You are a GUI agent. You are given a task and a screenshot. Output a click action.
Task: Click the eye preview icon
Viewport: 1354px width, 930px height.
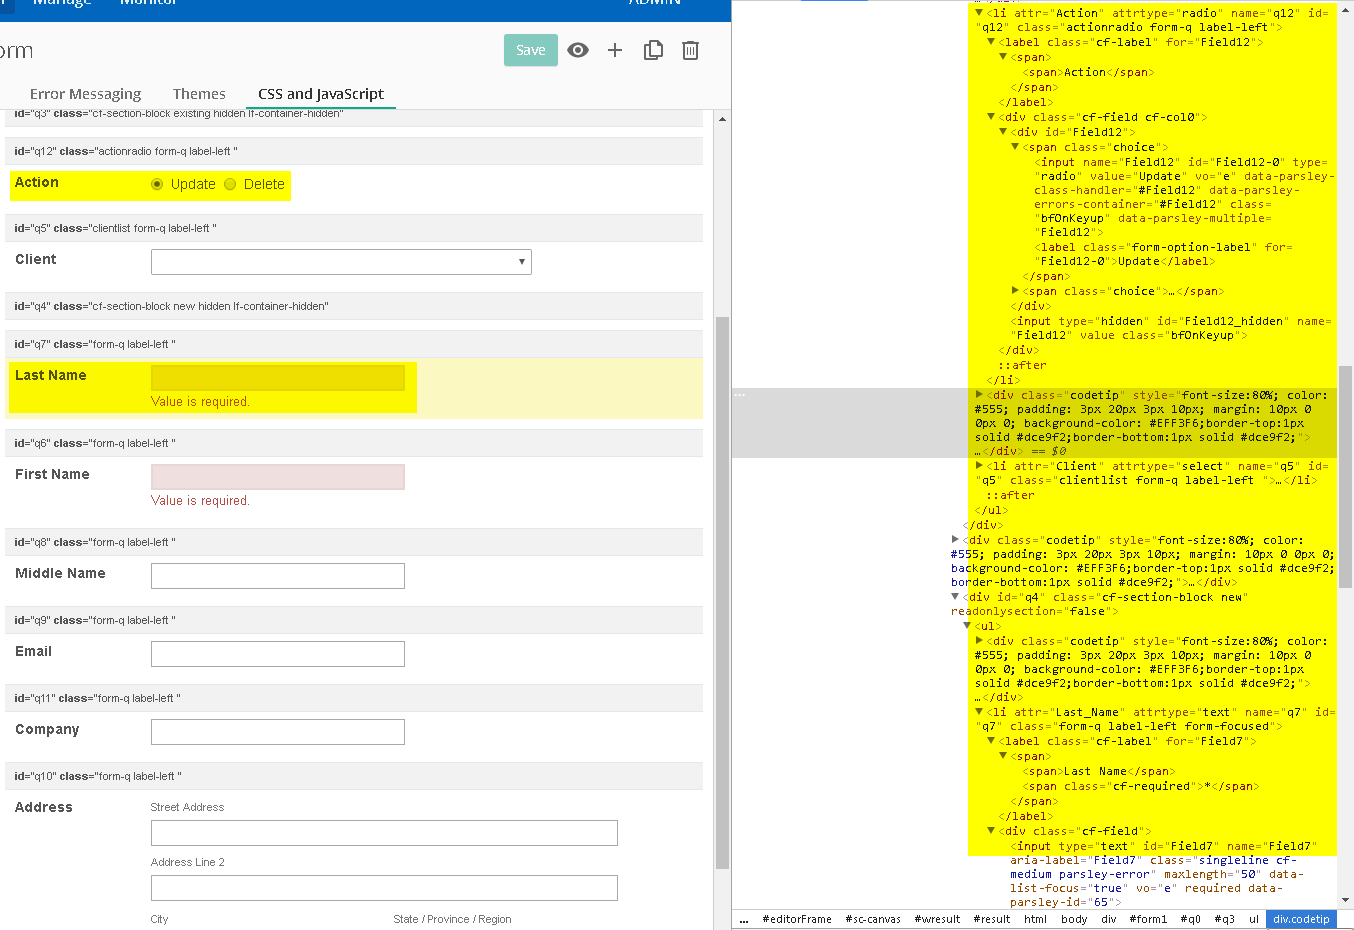click(578, 50)
